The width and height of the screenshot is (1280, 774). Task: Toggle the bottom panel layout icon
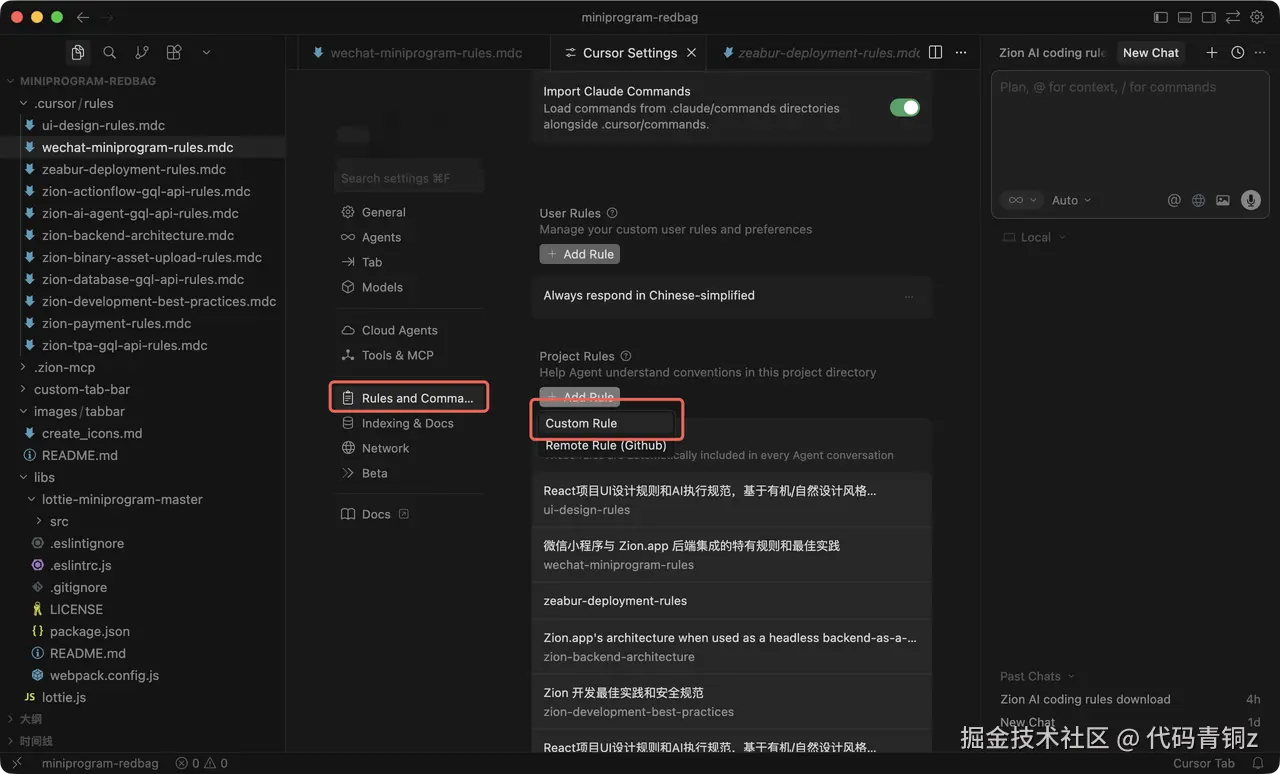1185,17
